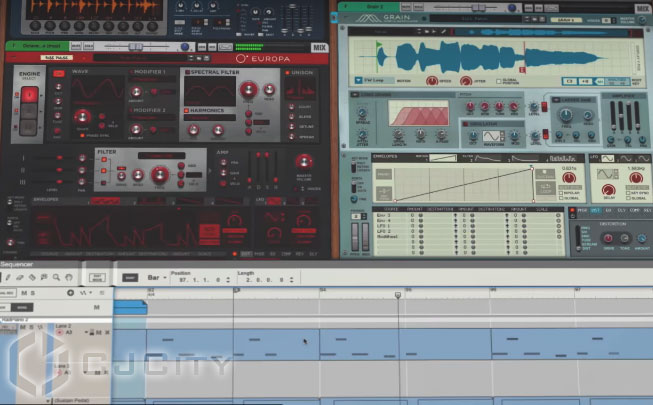
Task: Toggle the LFO Key Sync checkbox in Grain
Action: (628, 194)
